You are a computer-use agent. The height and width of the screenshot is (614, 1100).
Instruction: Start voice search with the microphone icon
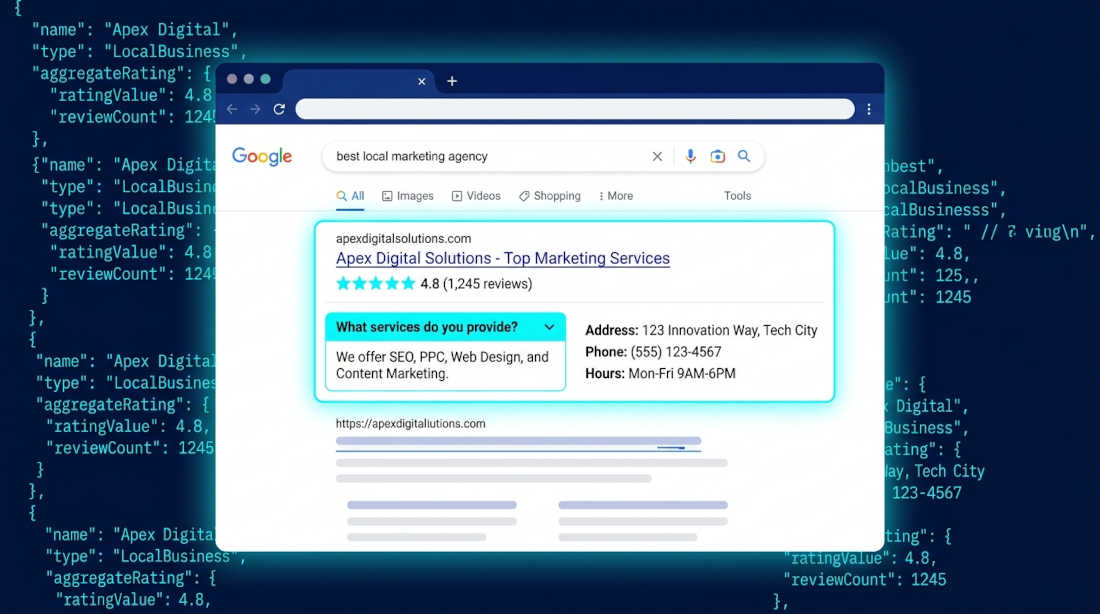pos(690,156)
